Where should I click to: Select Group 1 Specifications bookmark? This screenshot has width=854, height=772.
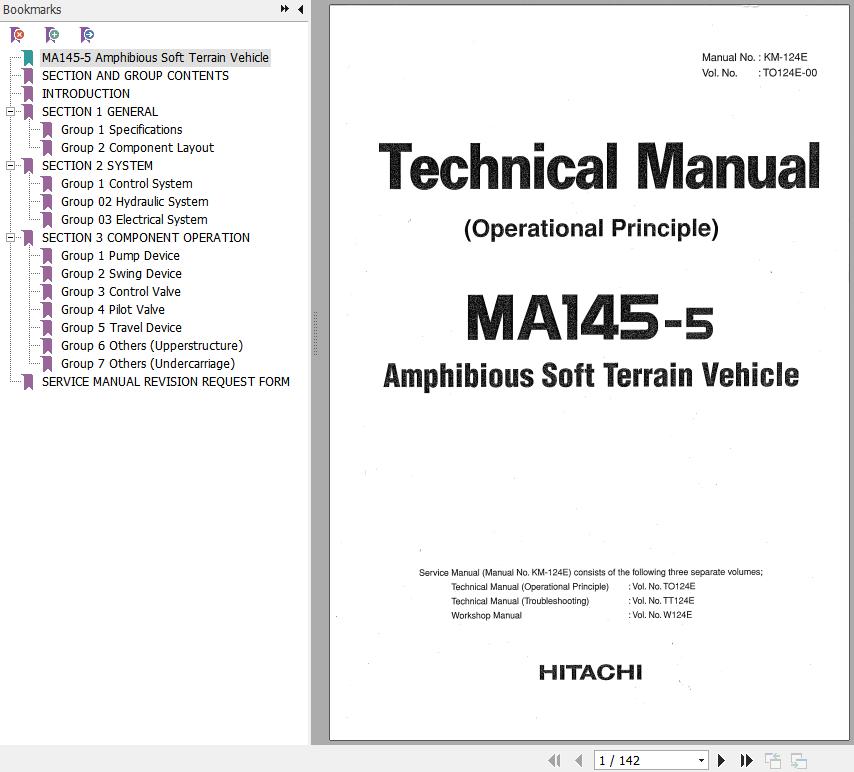pyautogui.click(x=121, y=130)
